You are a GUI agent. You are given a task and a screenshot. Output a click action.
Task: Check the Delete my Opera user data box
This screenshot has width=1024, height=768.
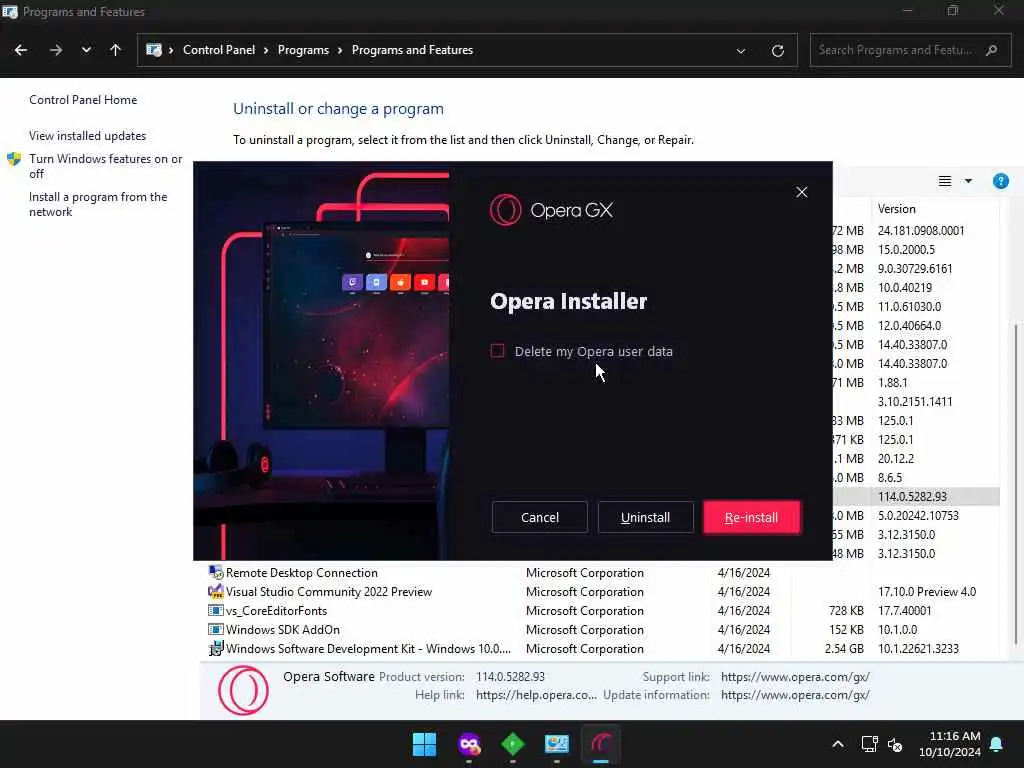(498, 351)
